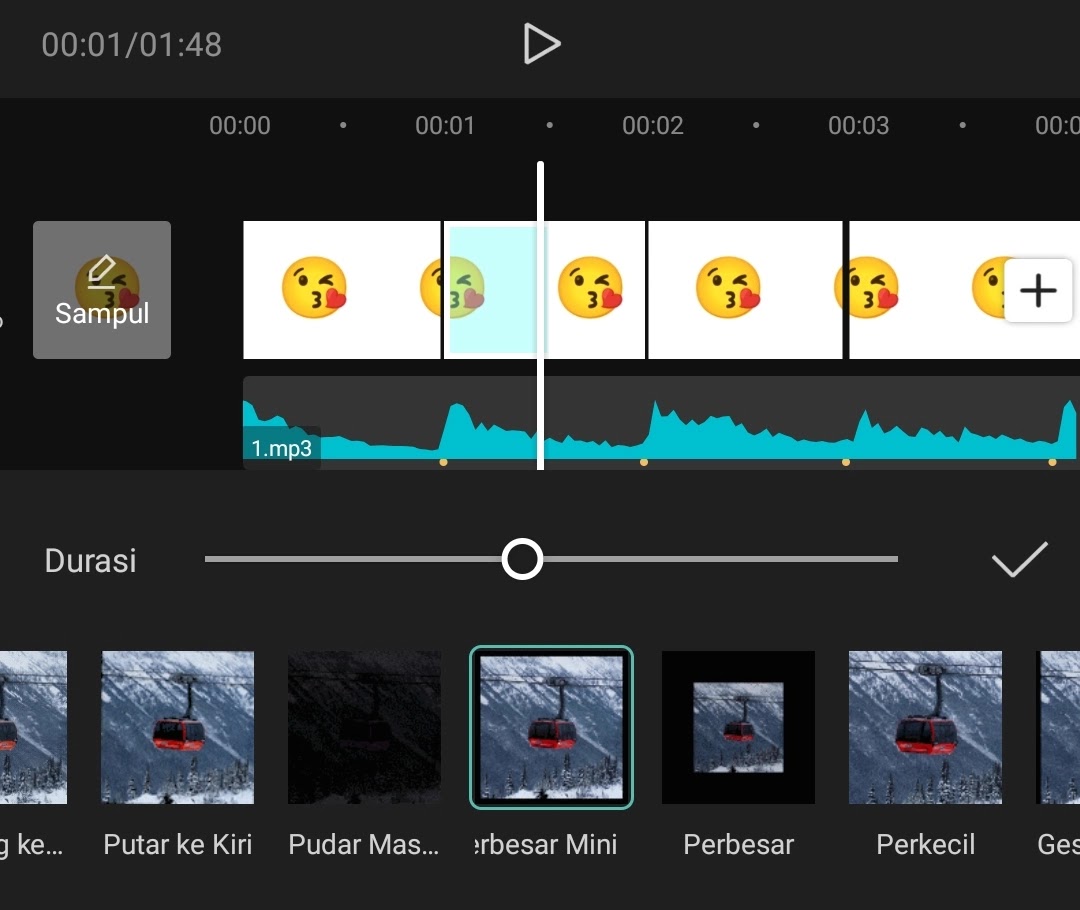Add a new clip with plus button
1080x910 pixels.
click(1038, 290)
